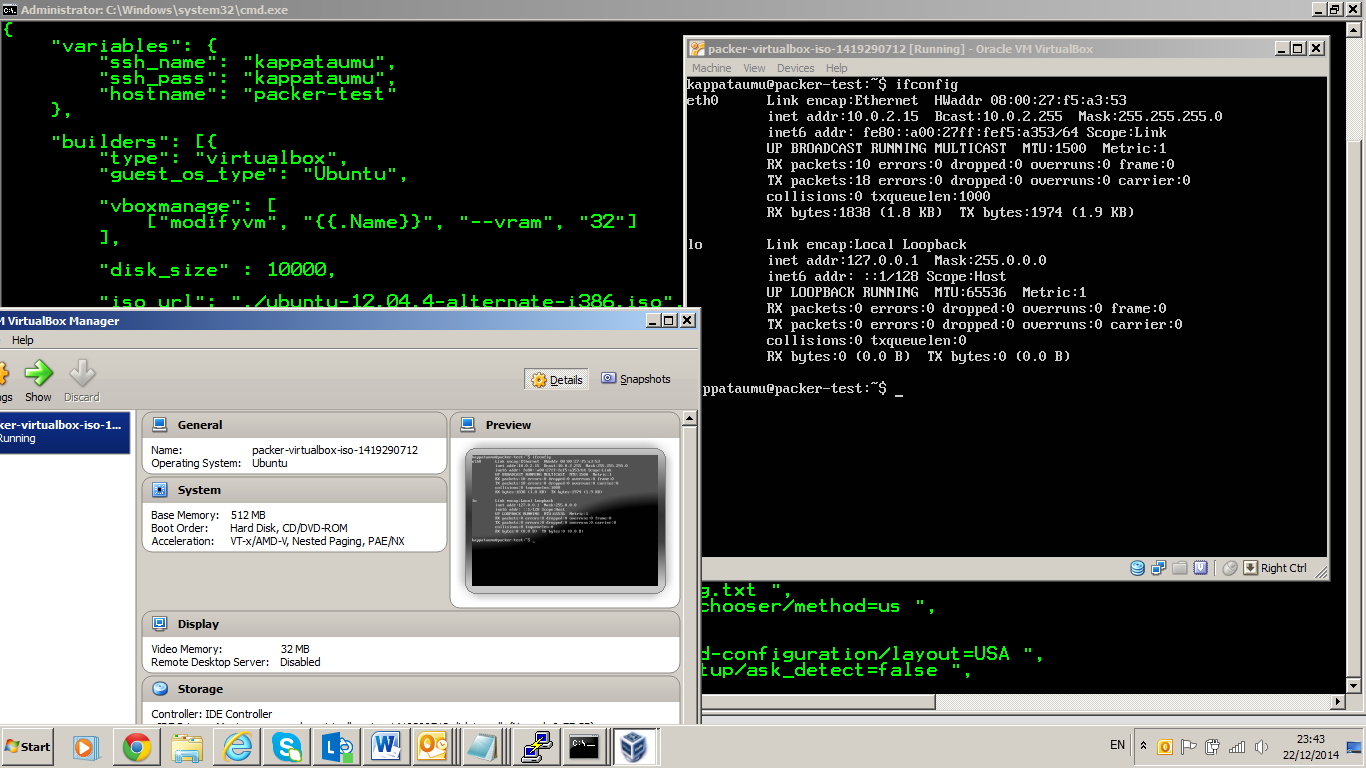1366x768 pixels.
Task: Click the Preview section monitor icon
Action: 467,425
